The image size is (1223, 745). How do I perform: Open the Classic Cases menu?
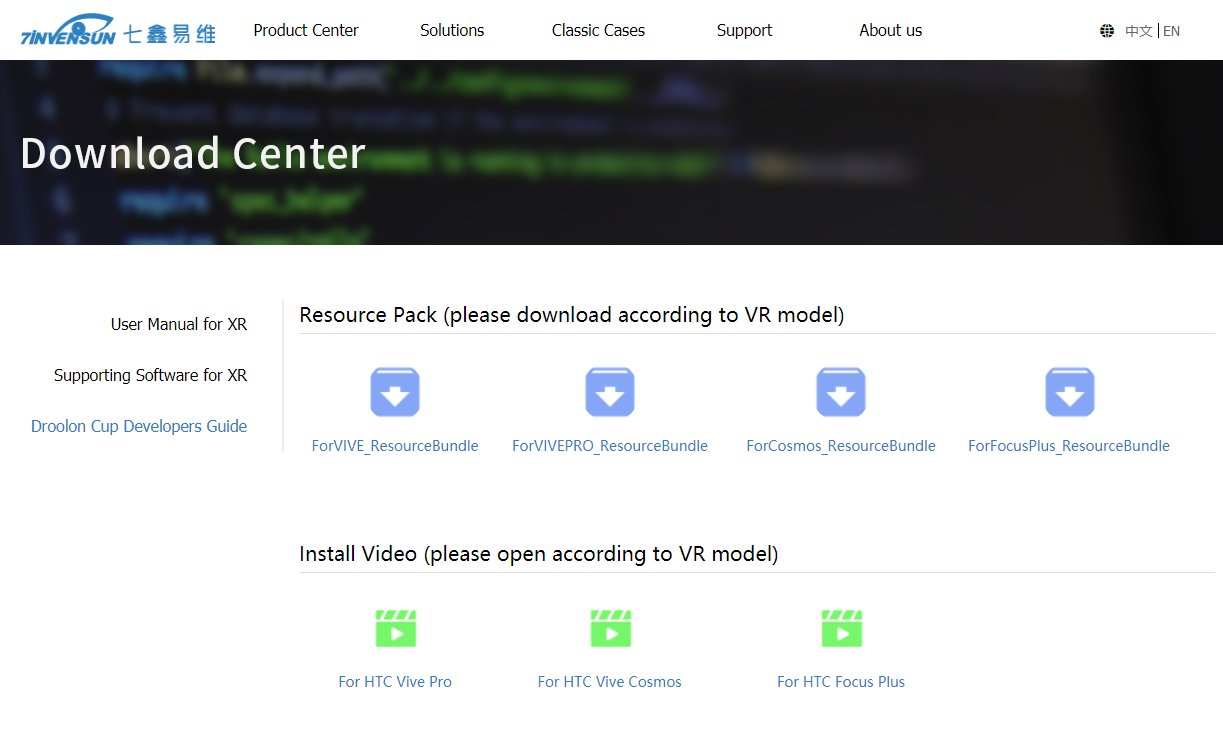tap(598, 30)
